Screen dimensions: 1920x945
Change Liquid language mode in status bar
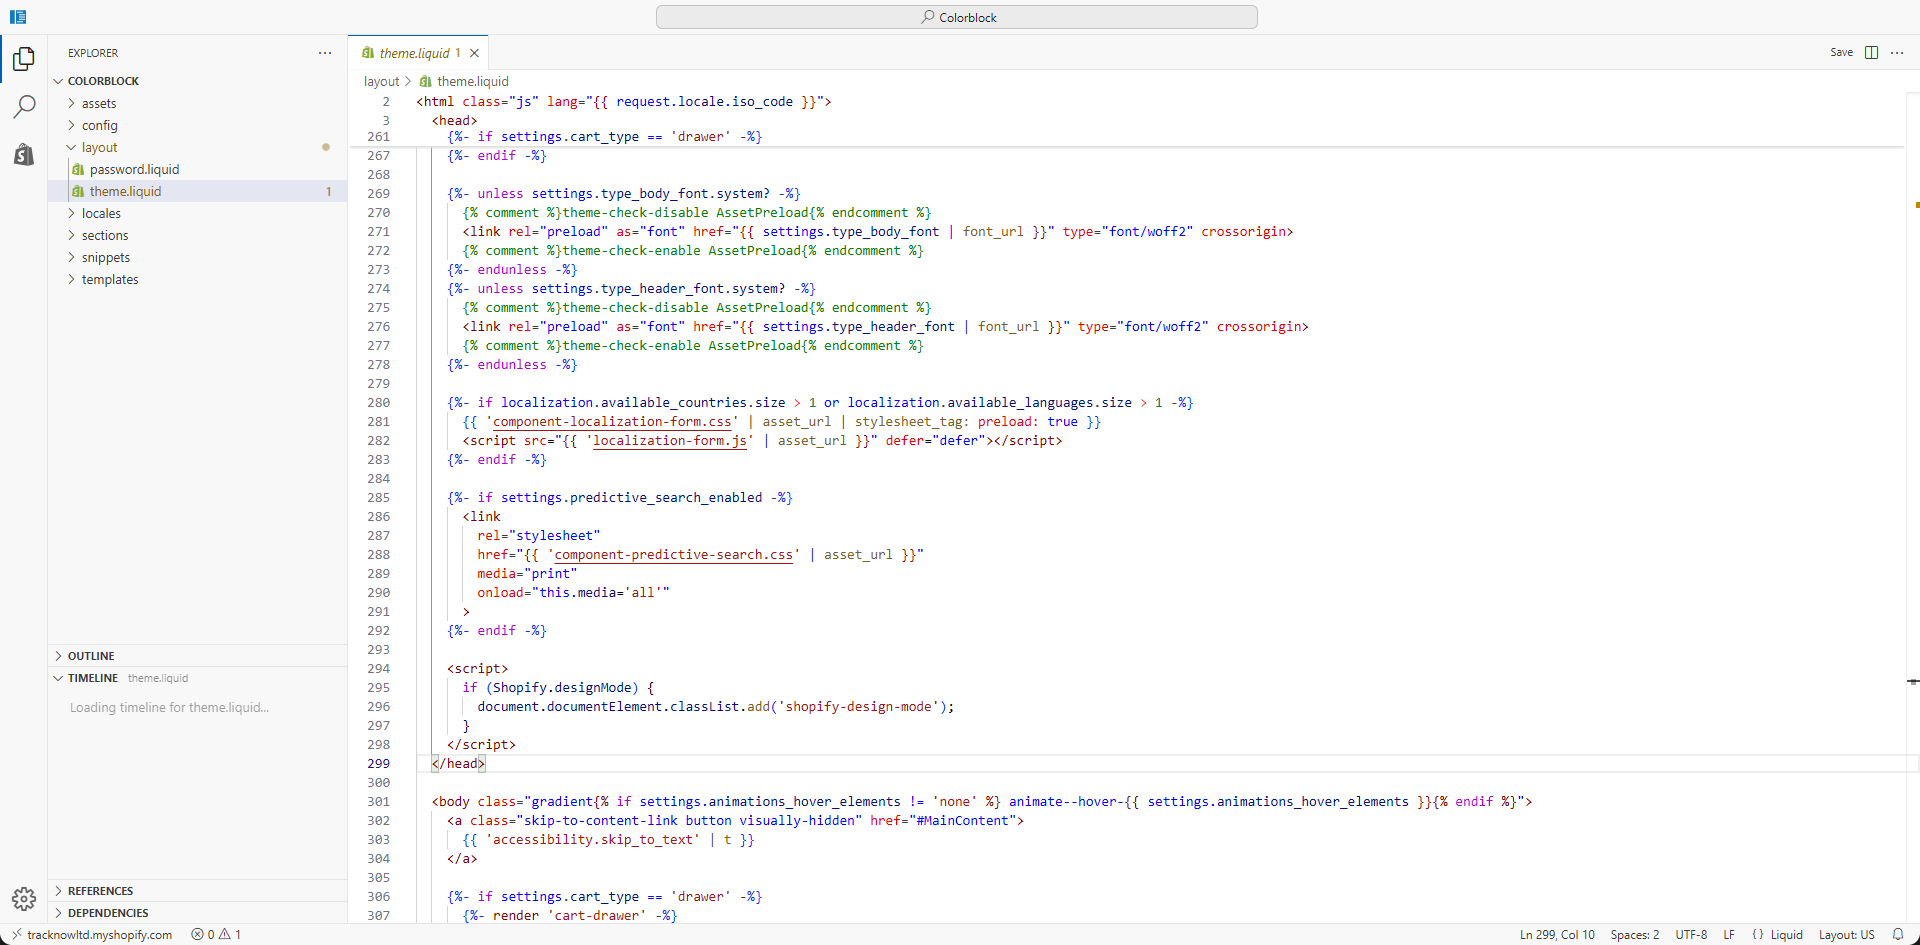1786,934
